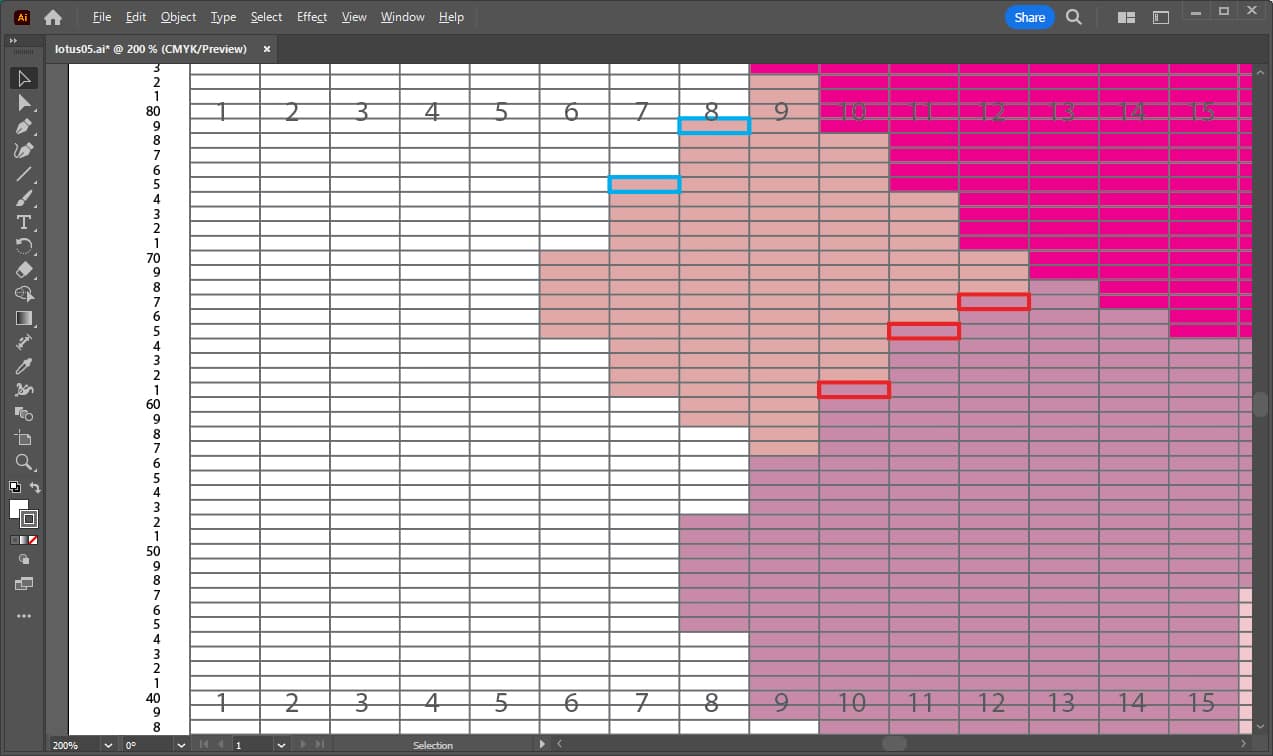Open the Edit Toolbar three-dots menu

24,616
